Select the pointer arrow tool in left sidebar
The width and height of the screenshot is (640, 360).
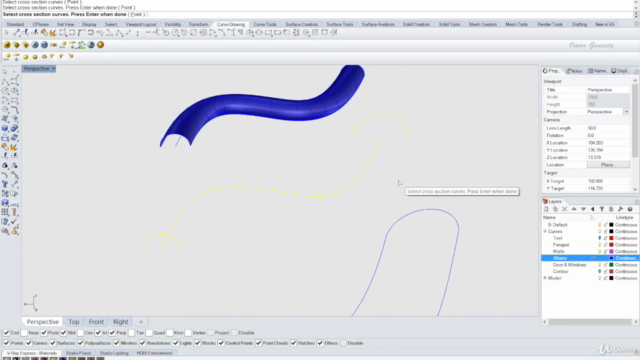click(x=5, y=71)
